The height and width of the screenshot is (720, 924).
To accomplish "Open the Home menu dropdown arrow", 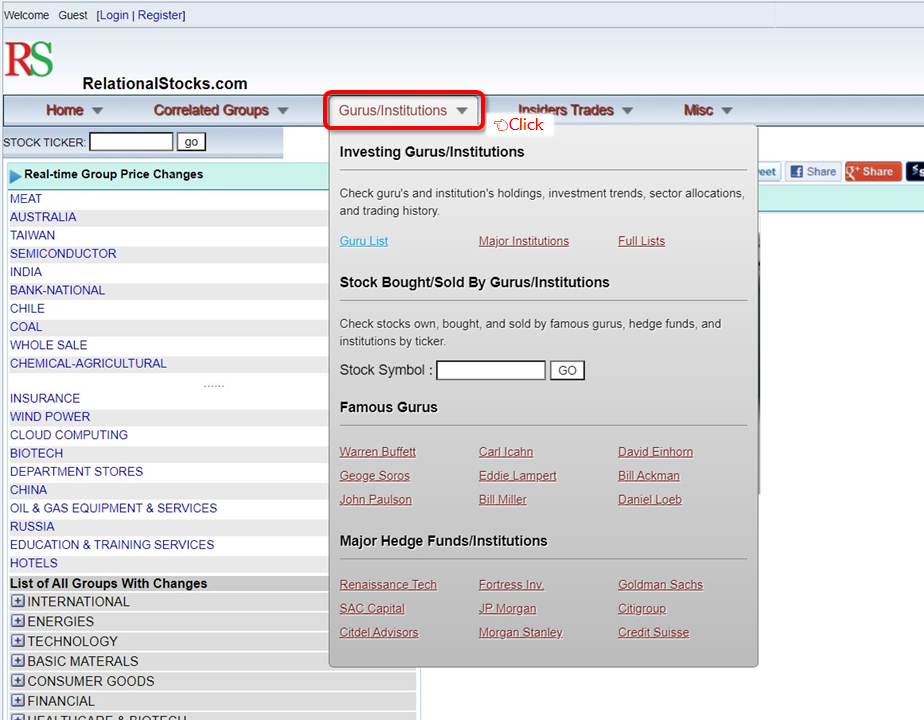I will pyautogui.click(x=97, y=111).
